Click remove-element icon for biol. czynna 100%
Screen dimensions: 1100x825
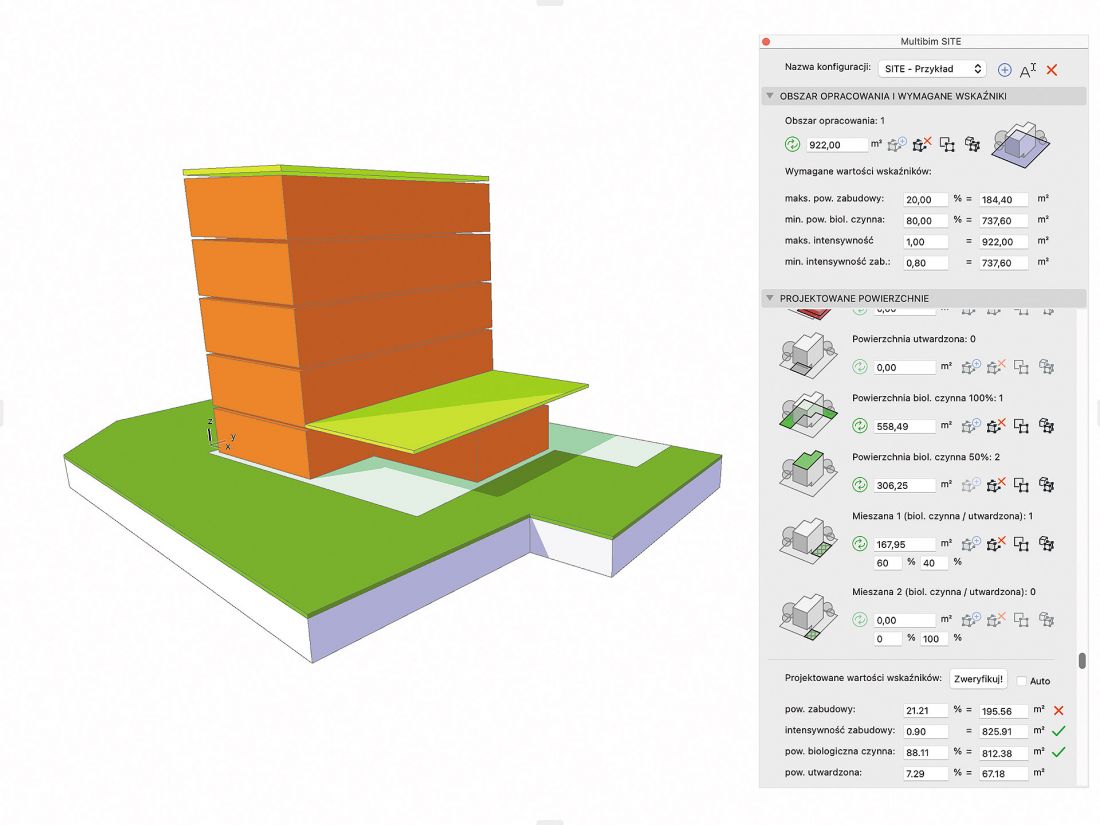996,425
